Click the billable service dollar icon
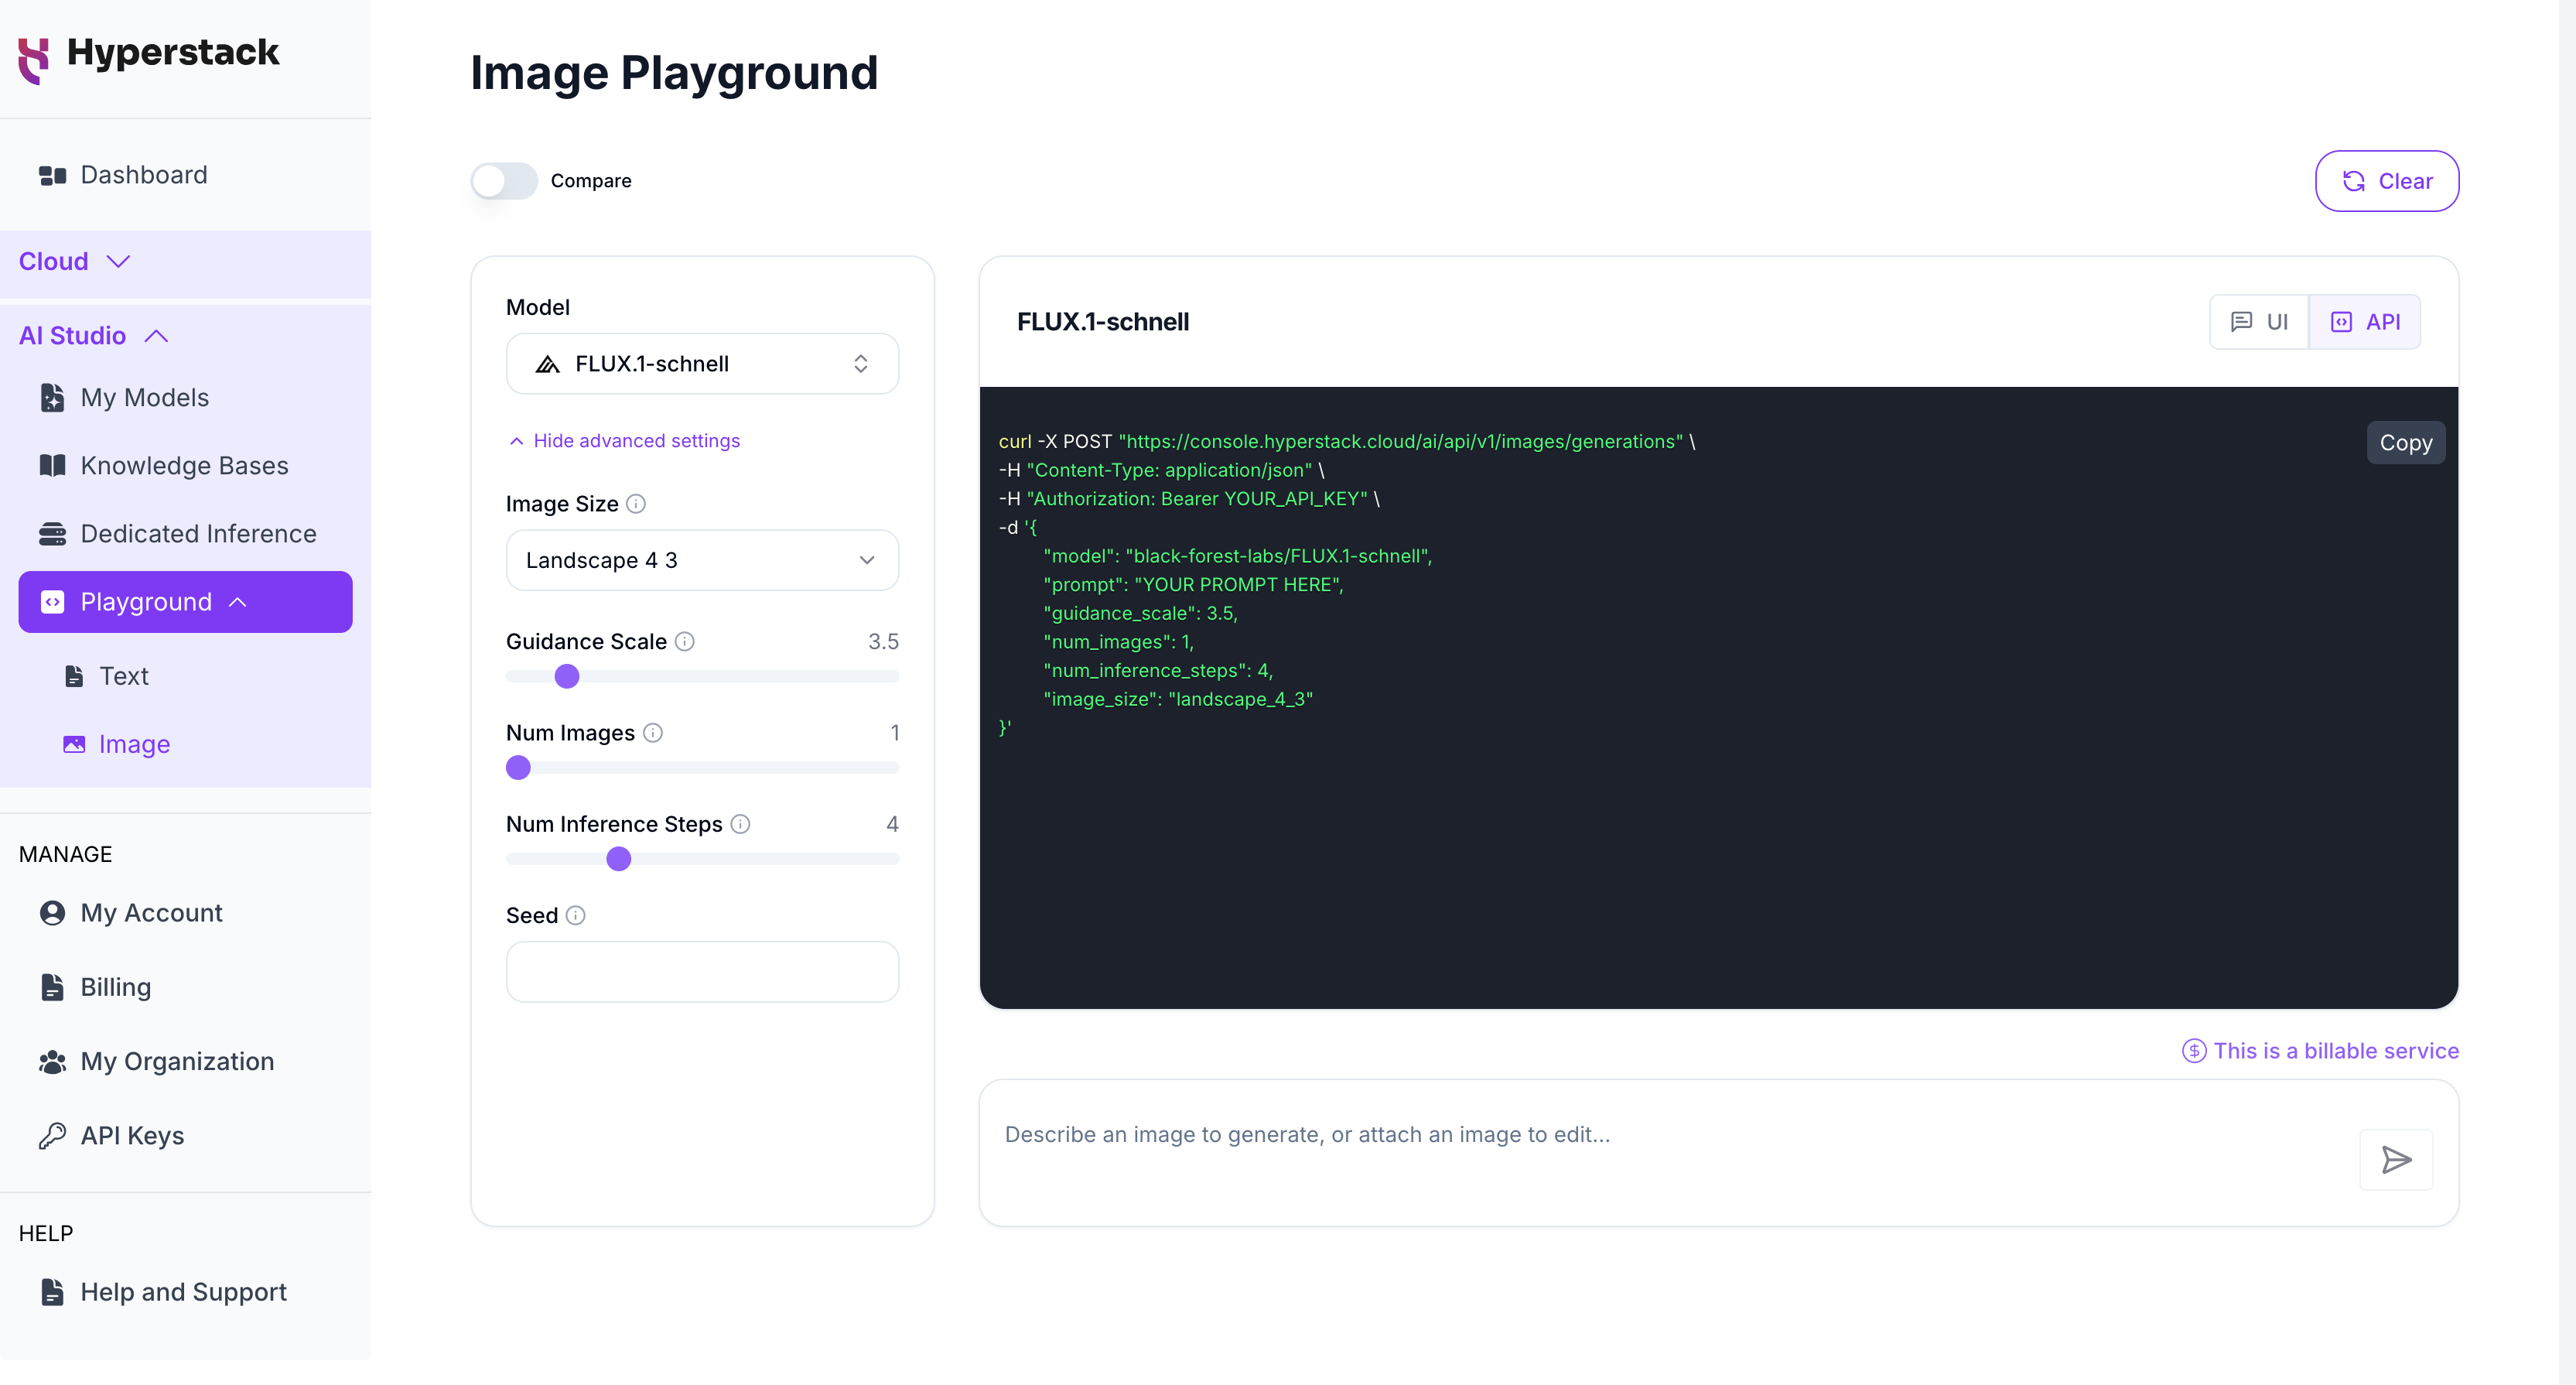Viewport: 2576px width, 1385px height. tap(2194, 1051)
